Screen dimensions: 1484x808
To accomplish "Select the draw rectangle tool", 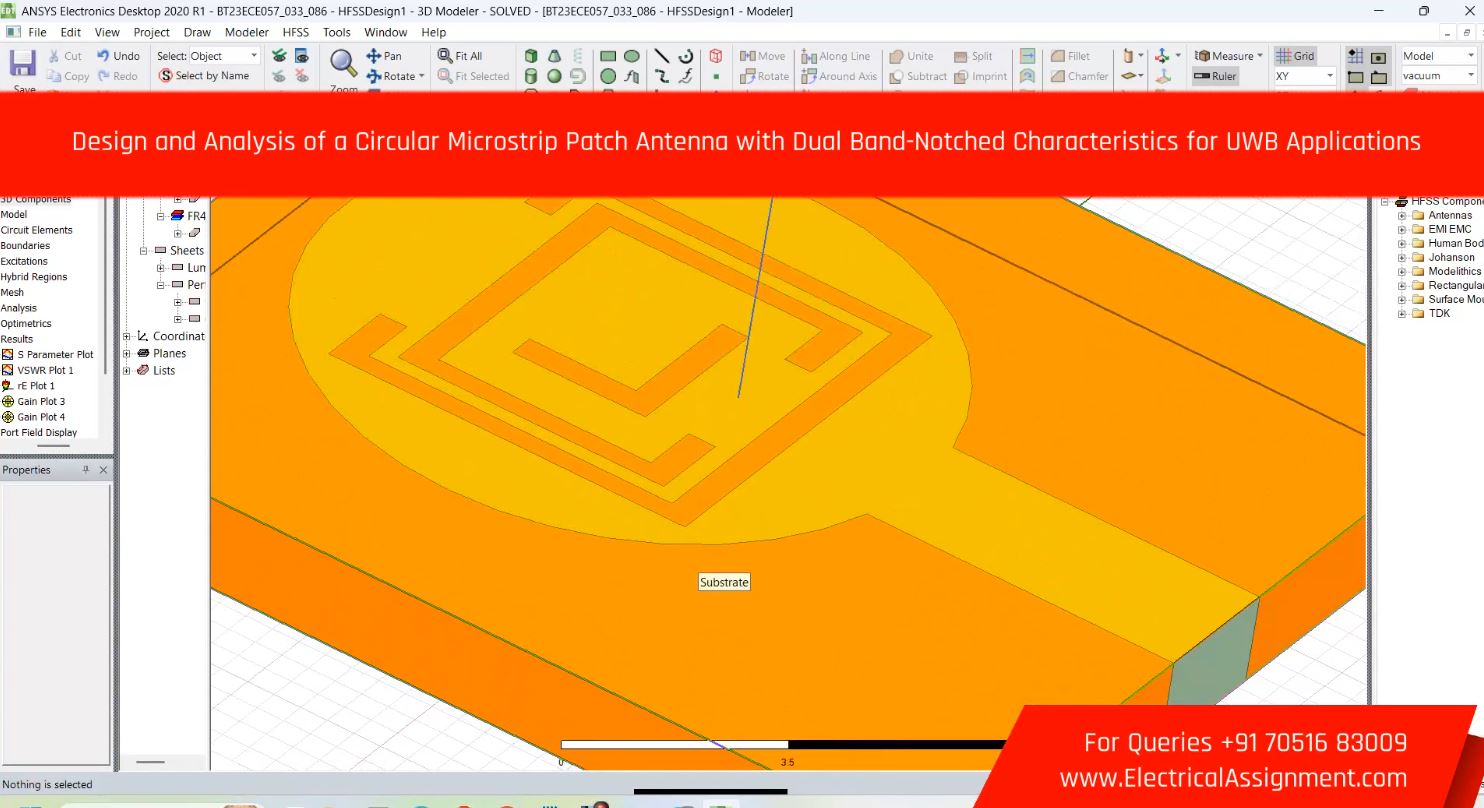I will [x=608, y=56].
